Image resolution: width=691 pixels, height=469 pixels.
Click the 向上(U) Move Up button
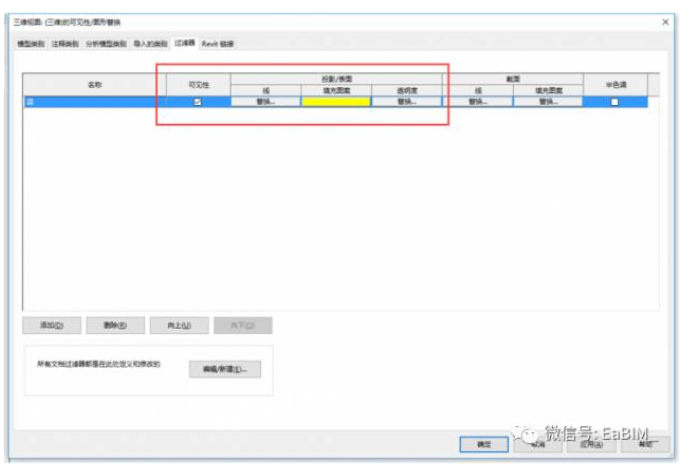[179, 325]
